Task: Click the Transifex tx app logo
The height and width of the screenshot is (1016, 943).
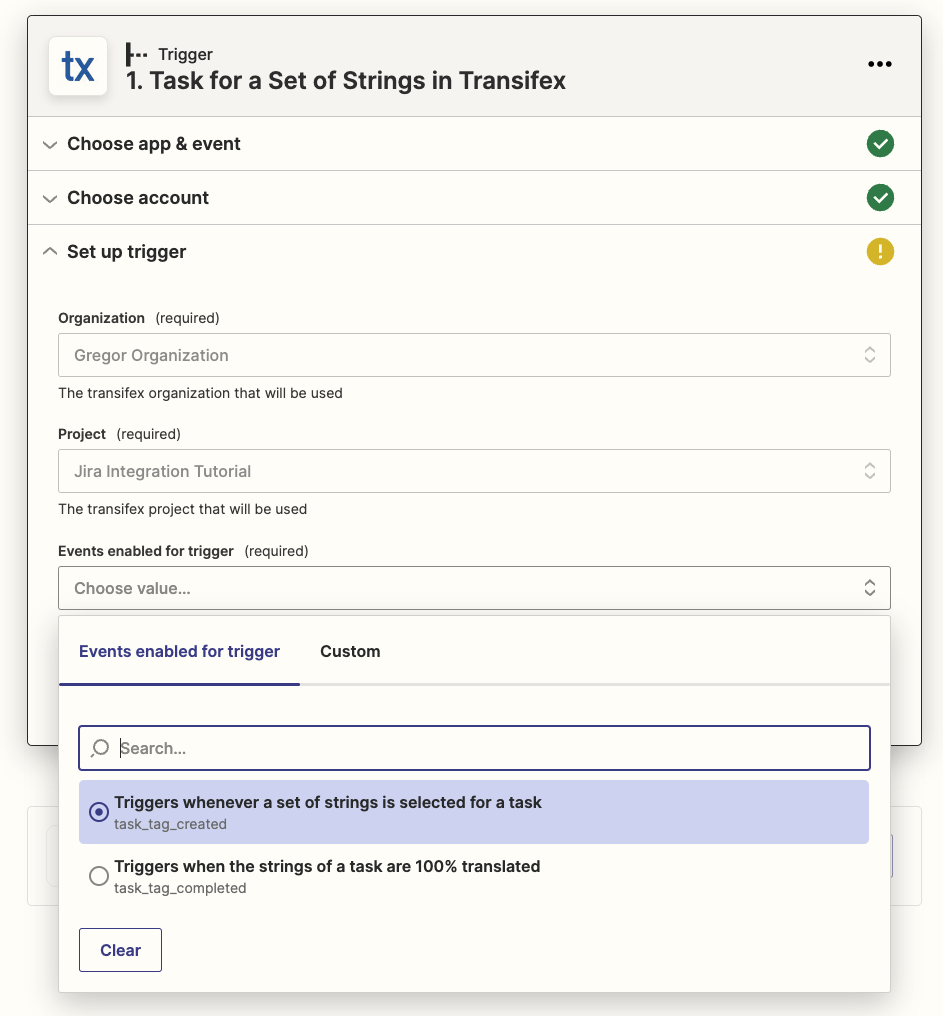Action: point(78,66)
